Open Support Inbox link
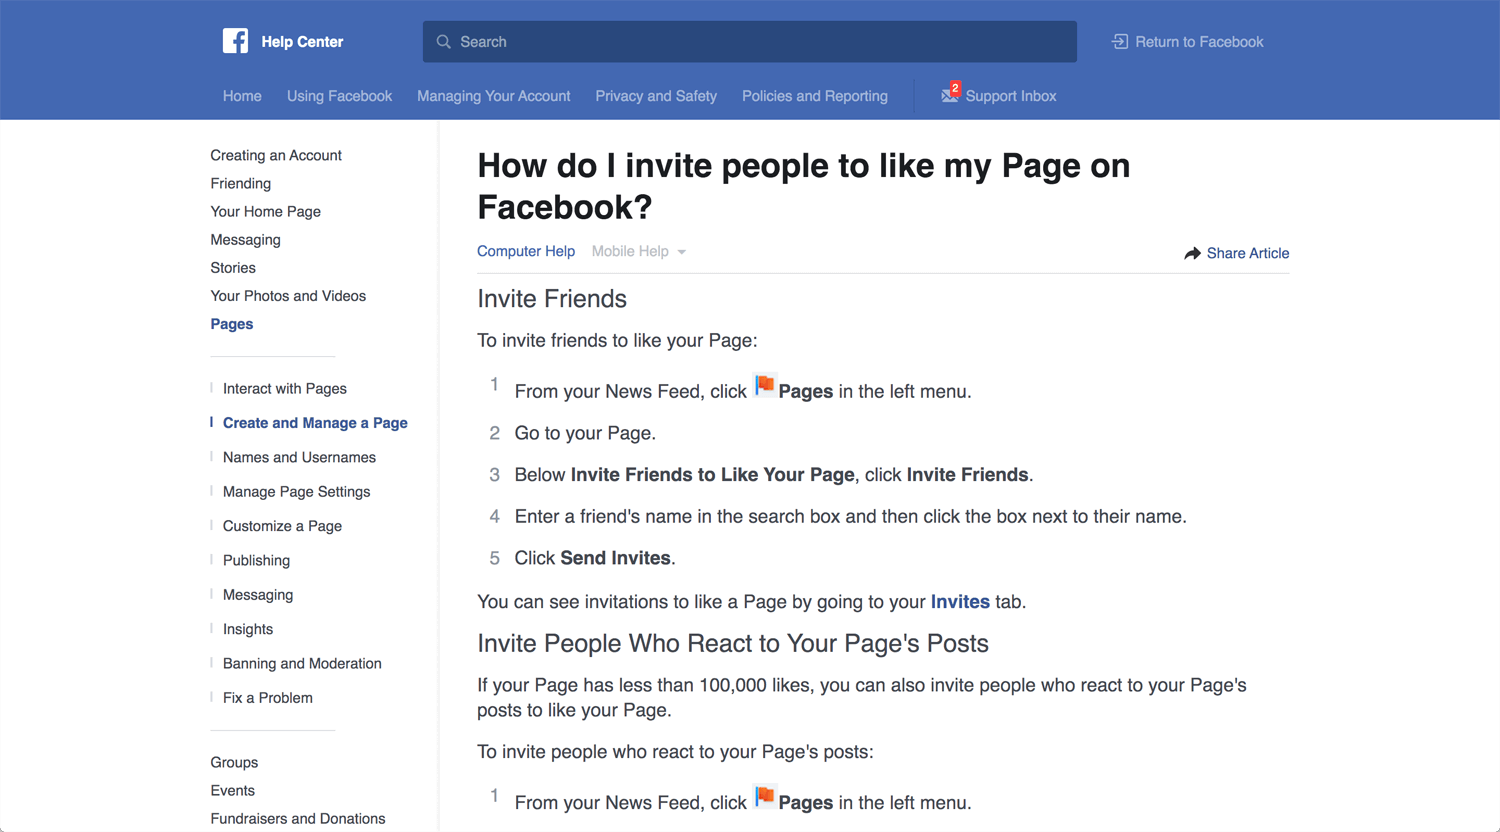This screenshot has width=1500, height=832. coord(1011,96)
